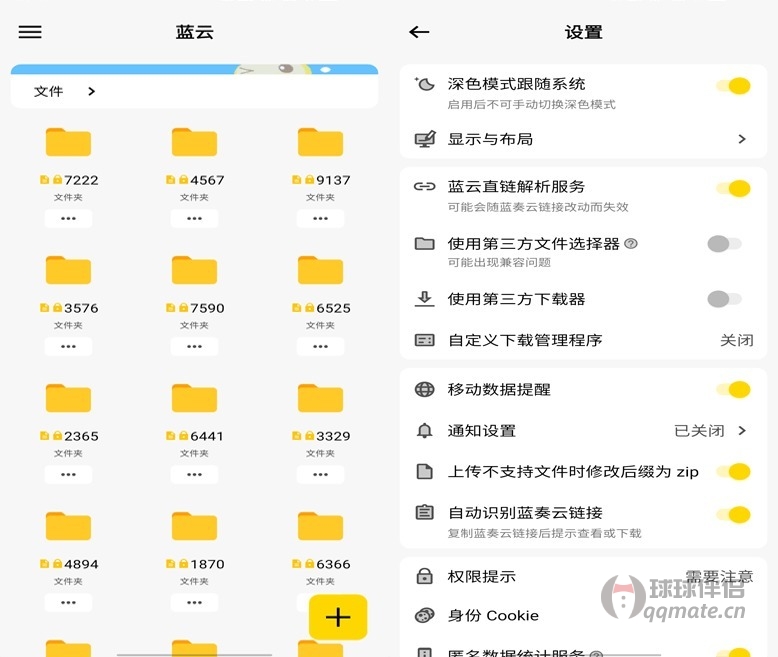Expand the 文件 breadcrumb path
Viewport: 778px width, 657px height.
[x=91, y=91]
